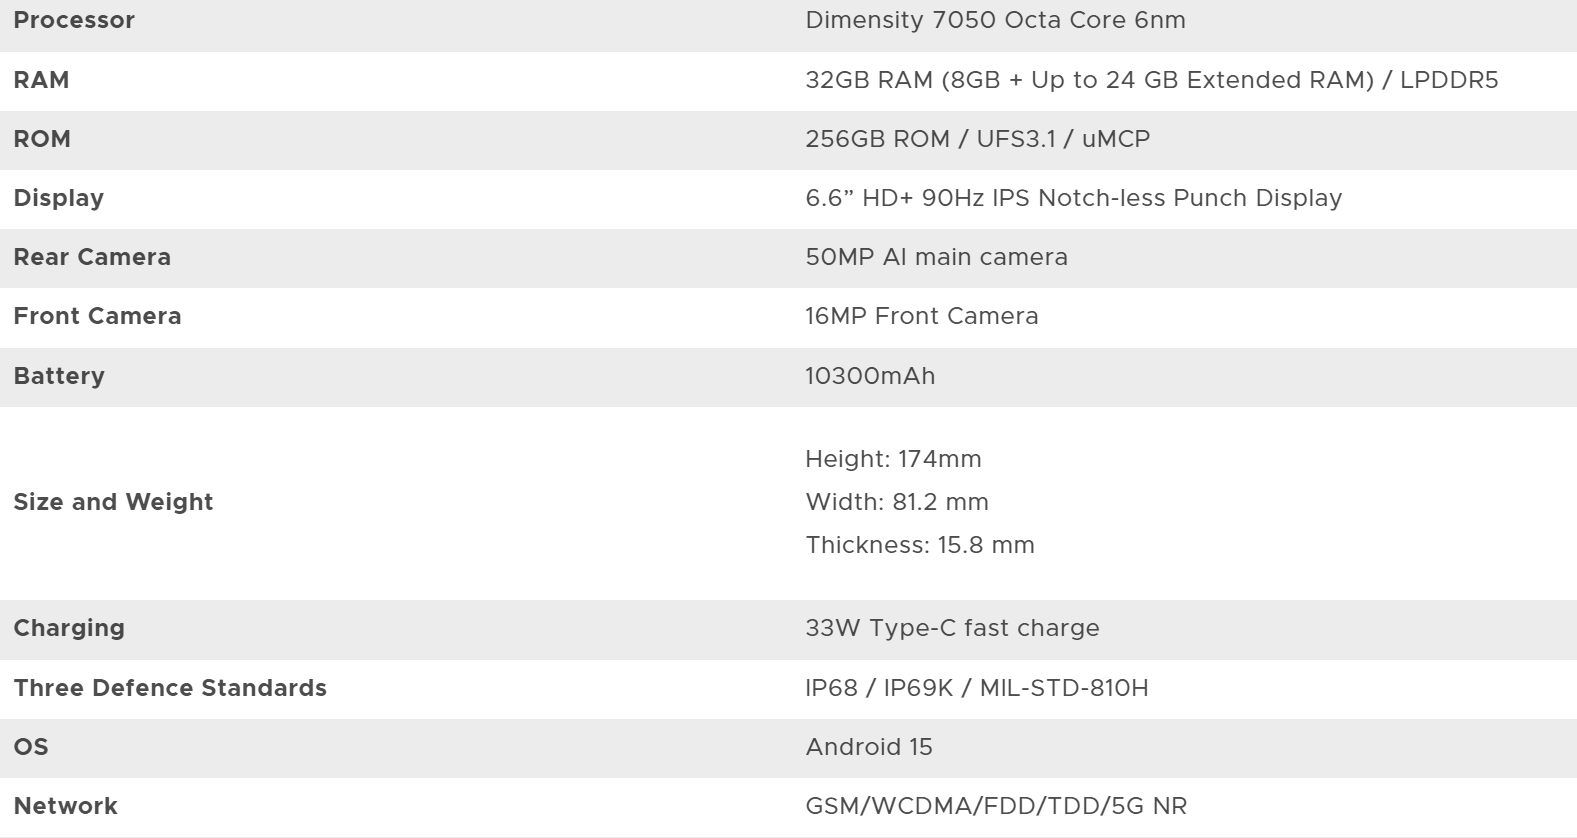The height and width of the screenshot is (838, 1577).
Task: Click the Size and Weight label
Action: (x=113, y=502)
